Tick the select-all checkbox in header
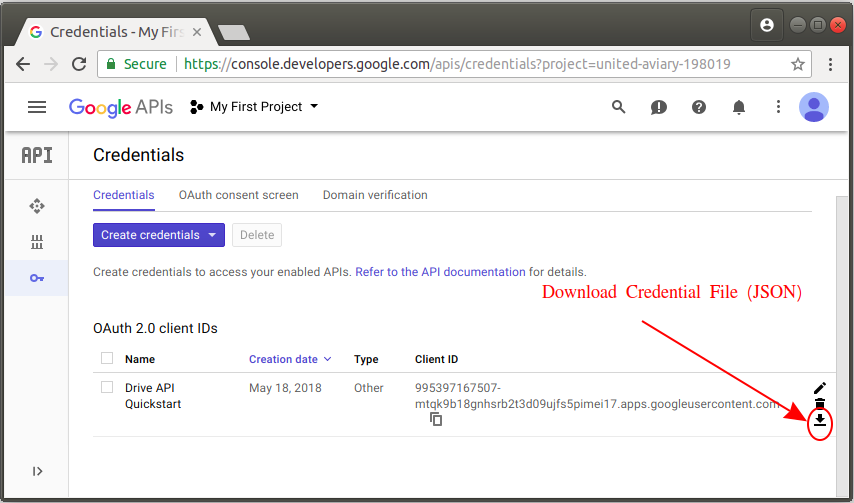The width and height of the screenshot is (854, 503). tap(107, 358)
